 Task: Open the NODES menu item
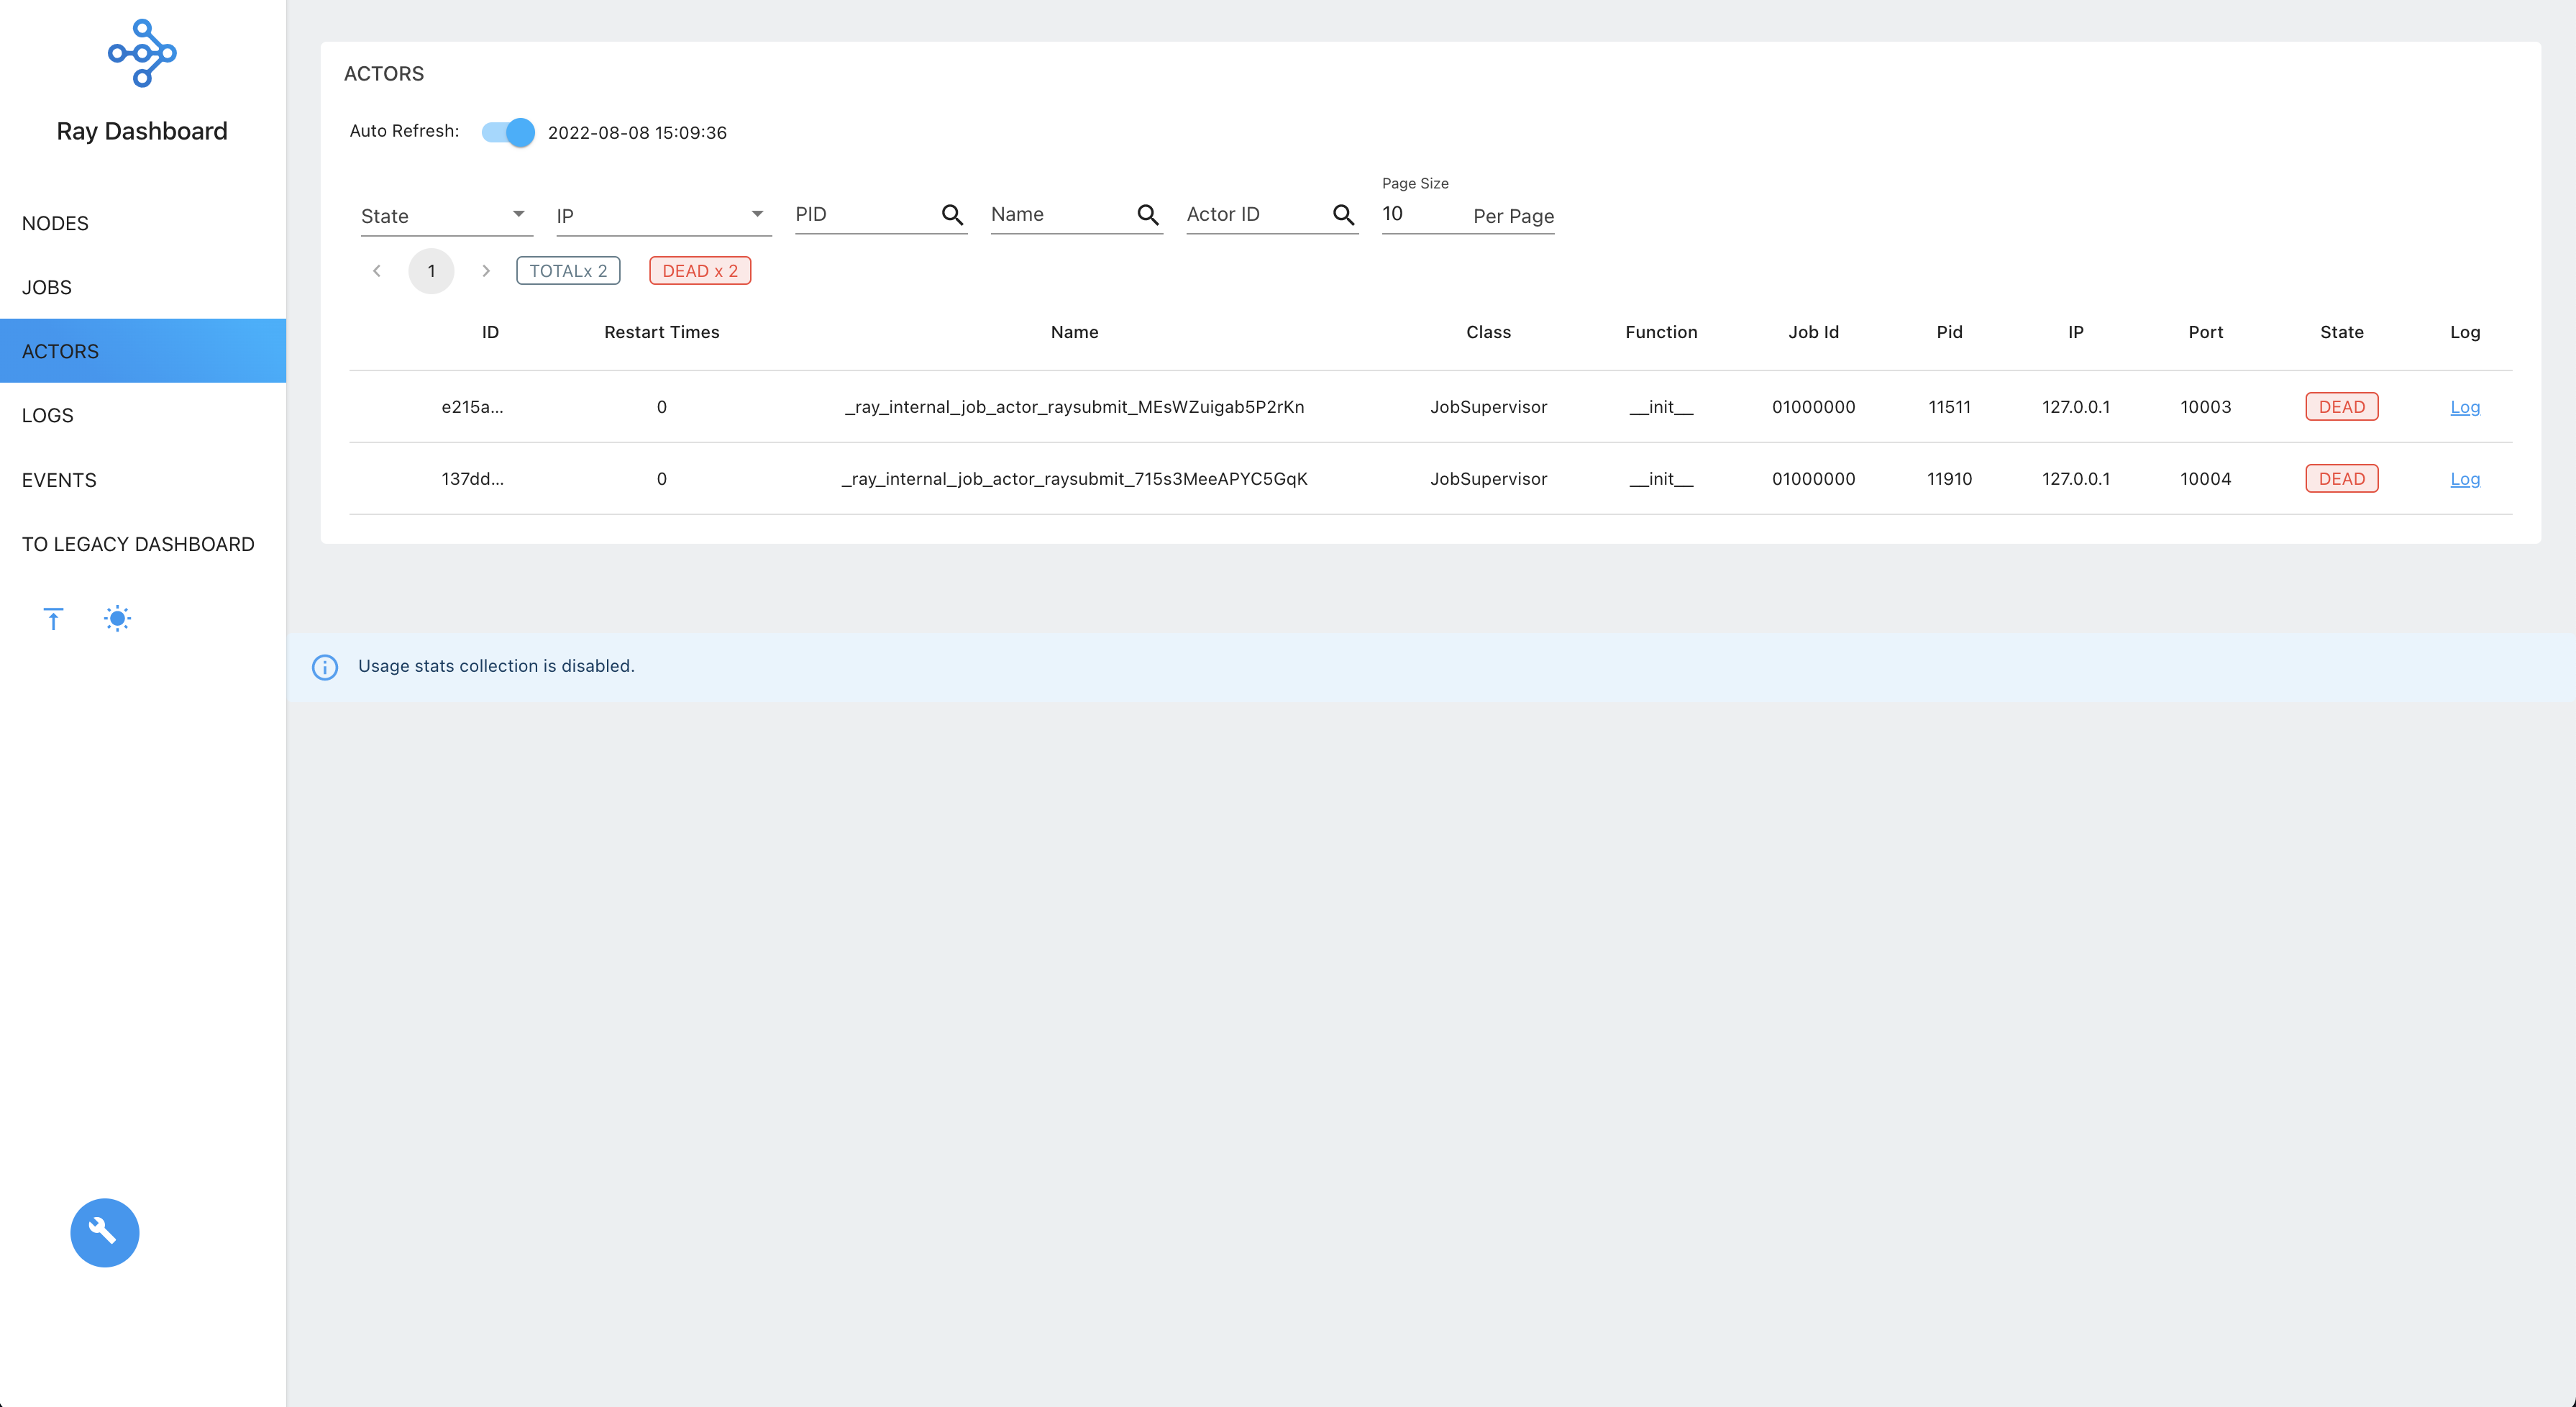point(55,223)
